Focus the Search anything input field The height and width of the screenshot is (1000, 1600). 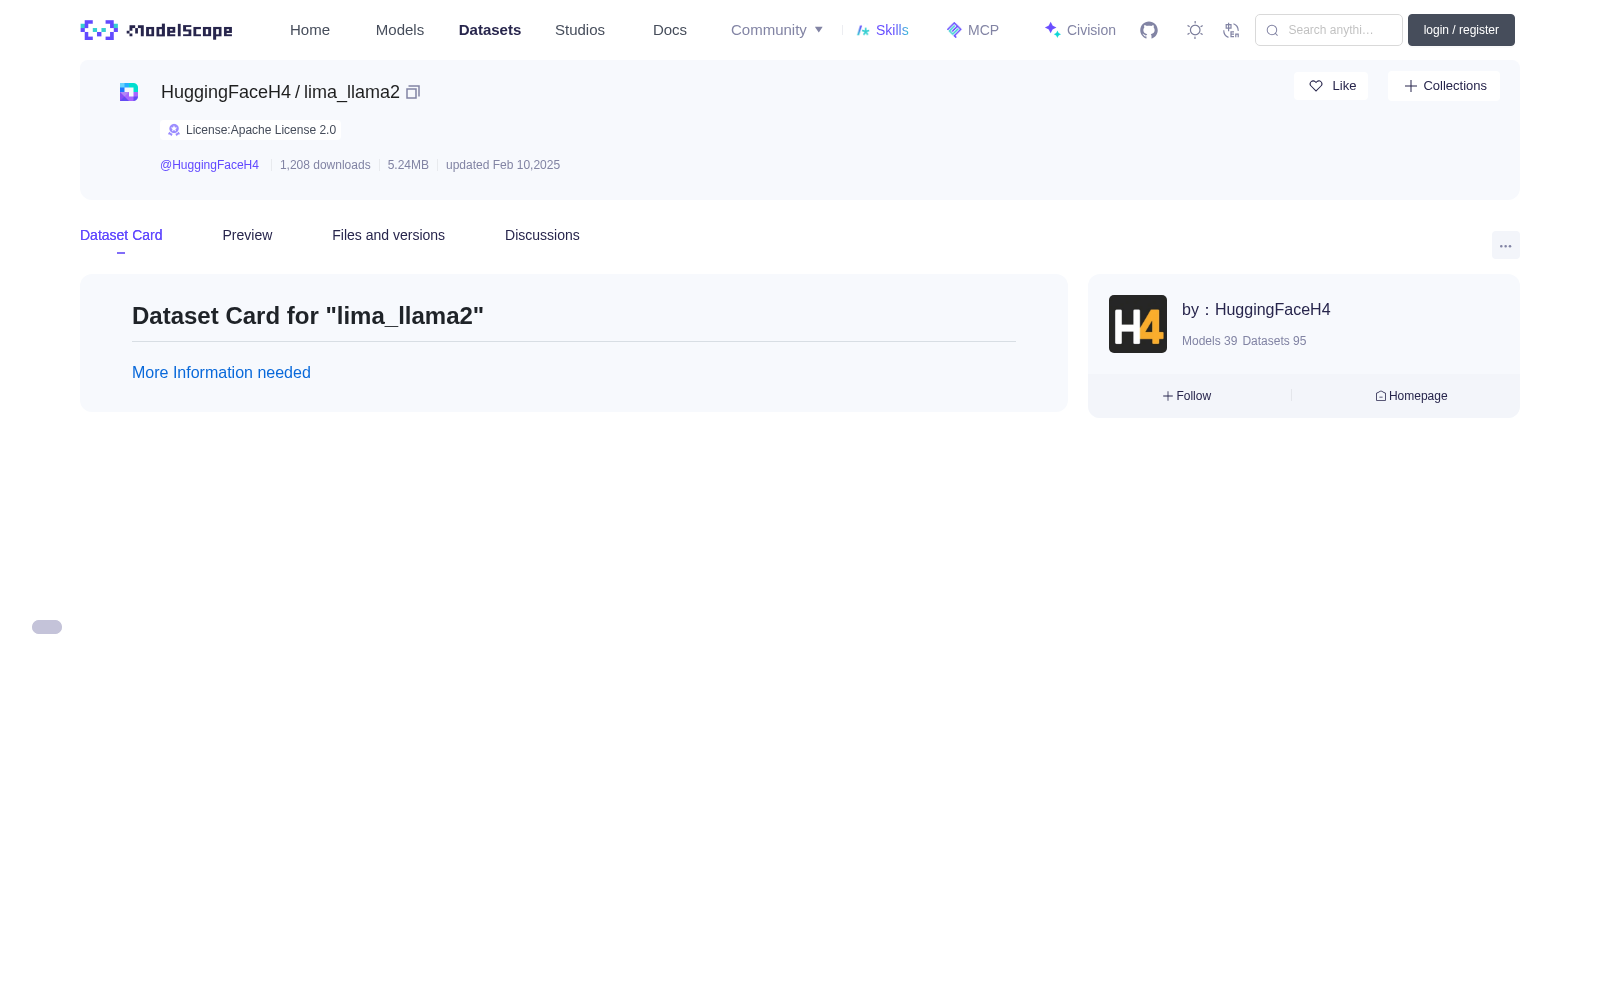pyautogui.click(x=1329, y=30)
